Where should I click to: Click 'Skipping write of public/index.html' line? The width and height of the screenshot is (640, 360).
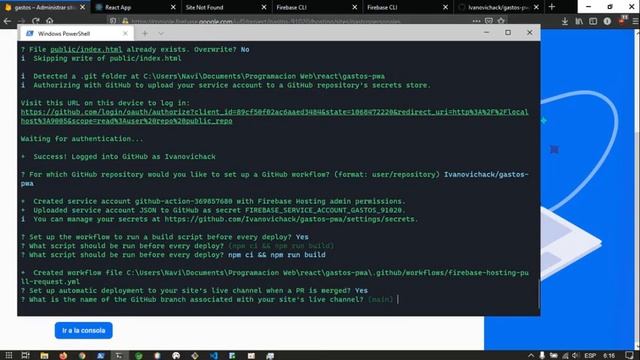point(107,58)
